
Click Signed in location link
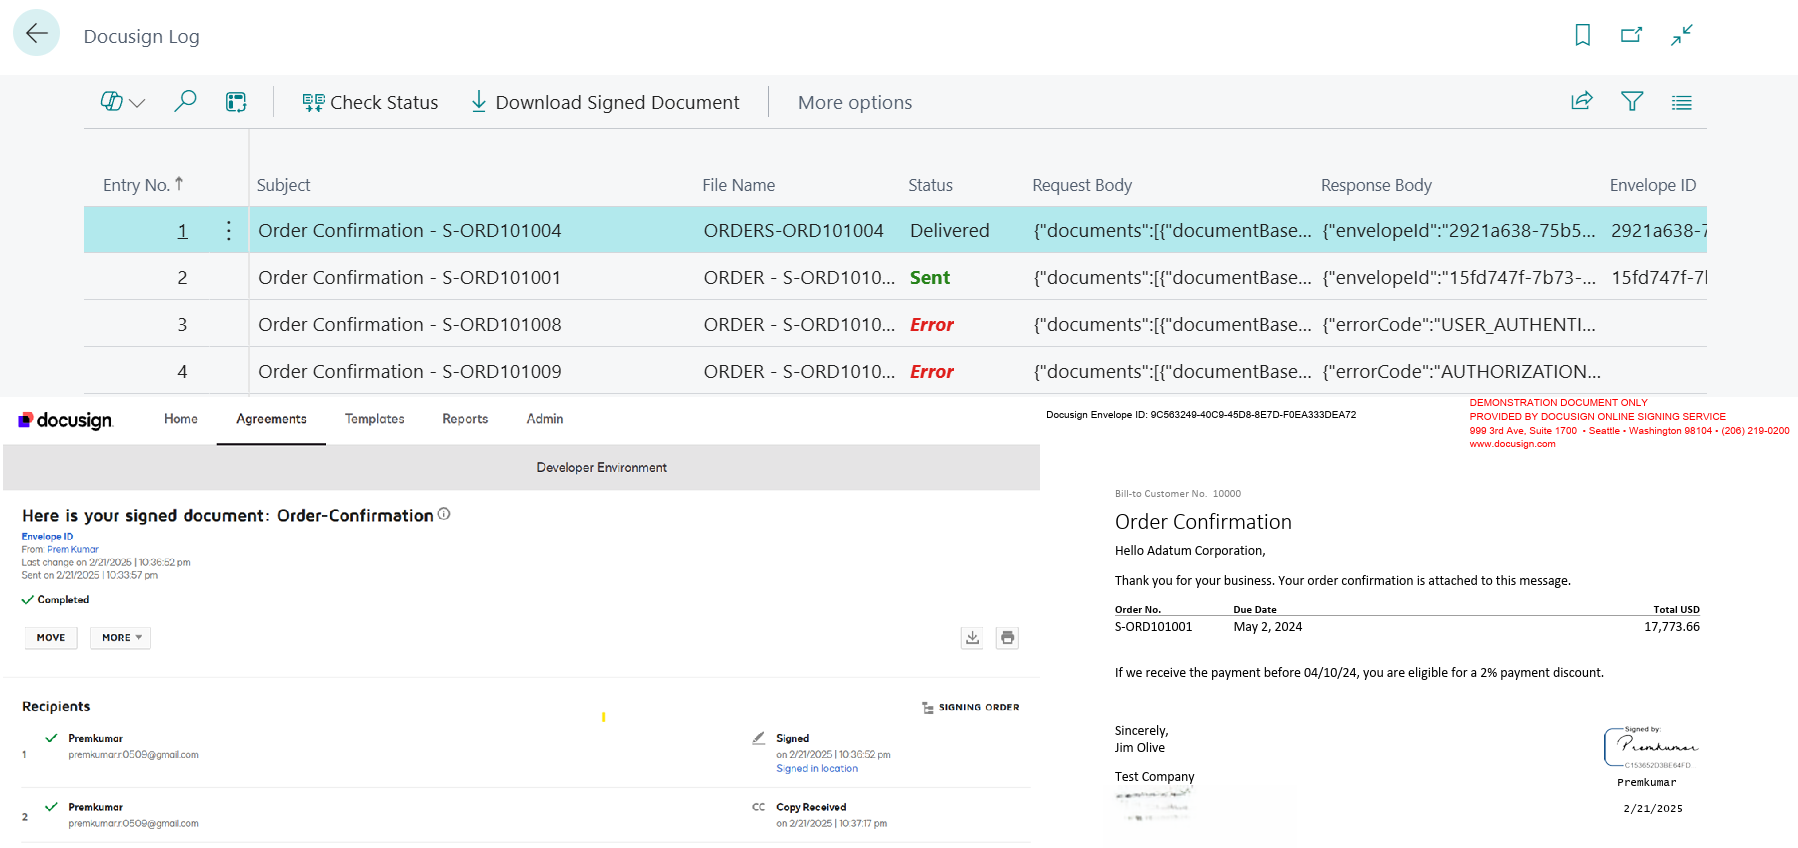pyautogui.click(x=817, y=769)
